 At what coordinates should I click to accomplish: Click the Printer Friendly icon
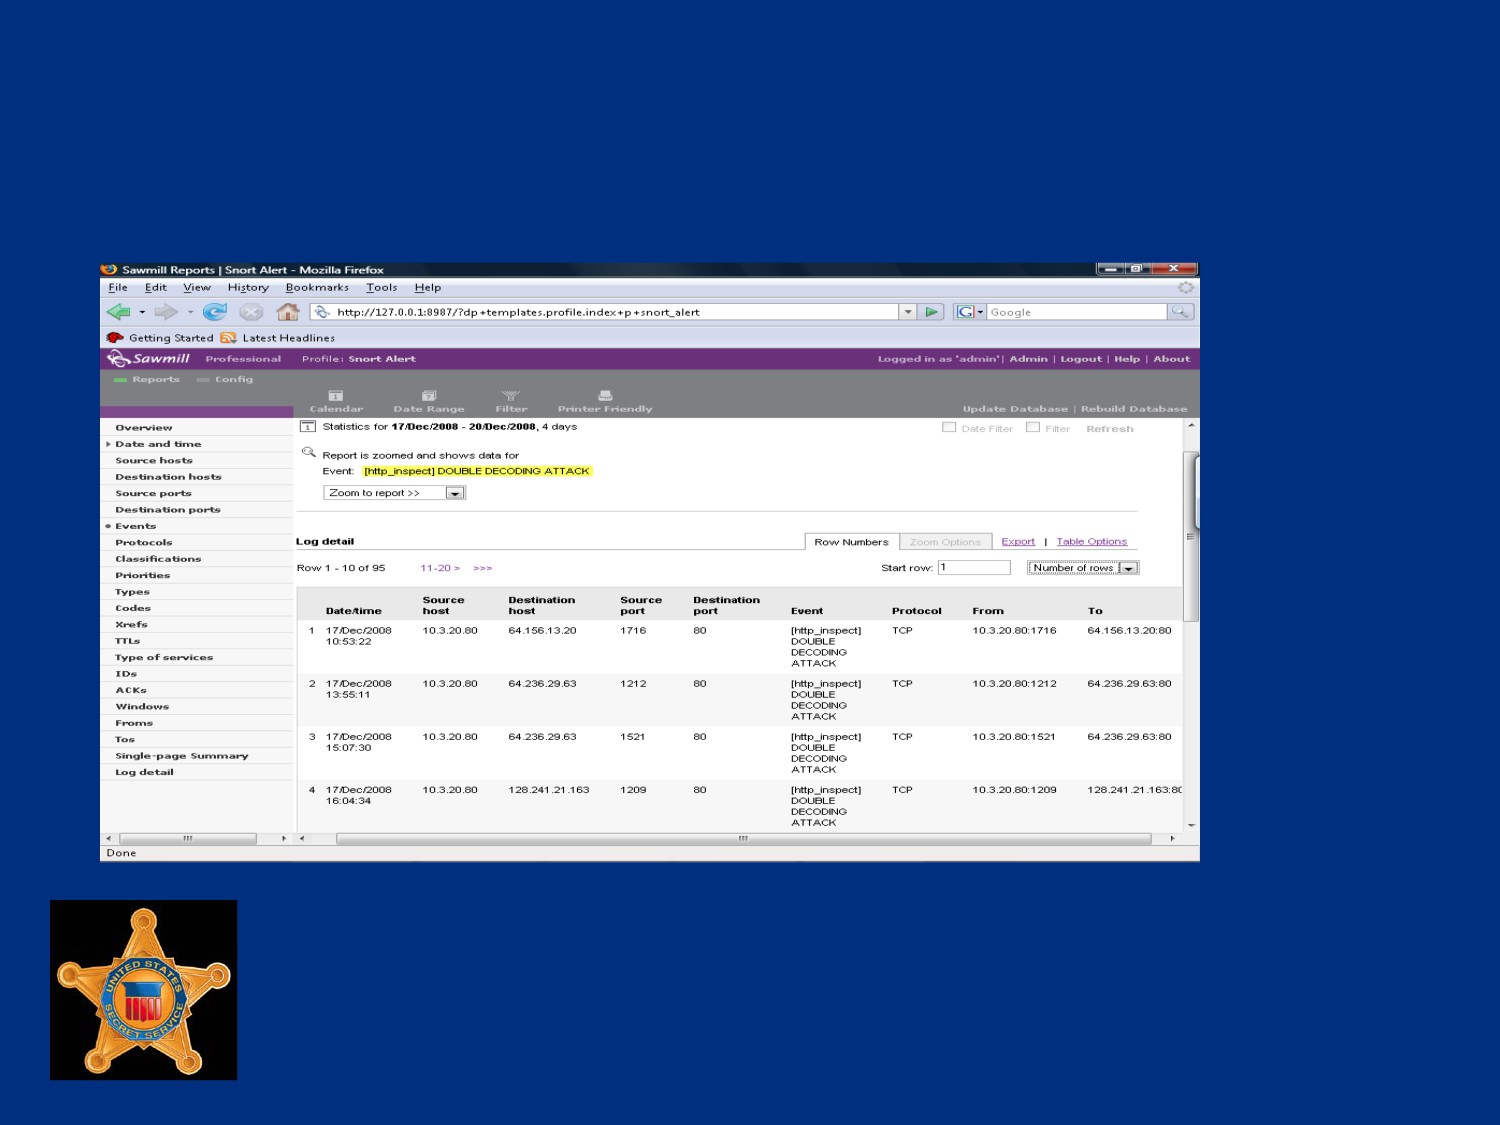[605, 396]
